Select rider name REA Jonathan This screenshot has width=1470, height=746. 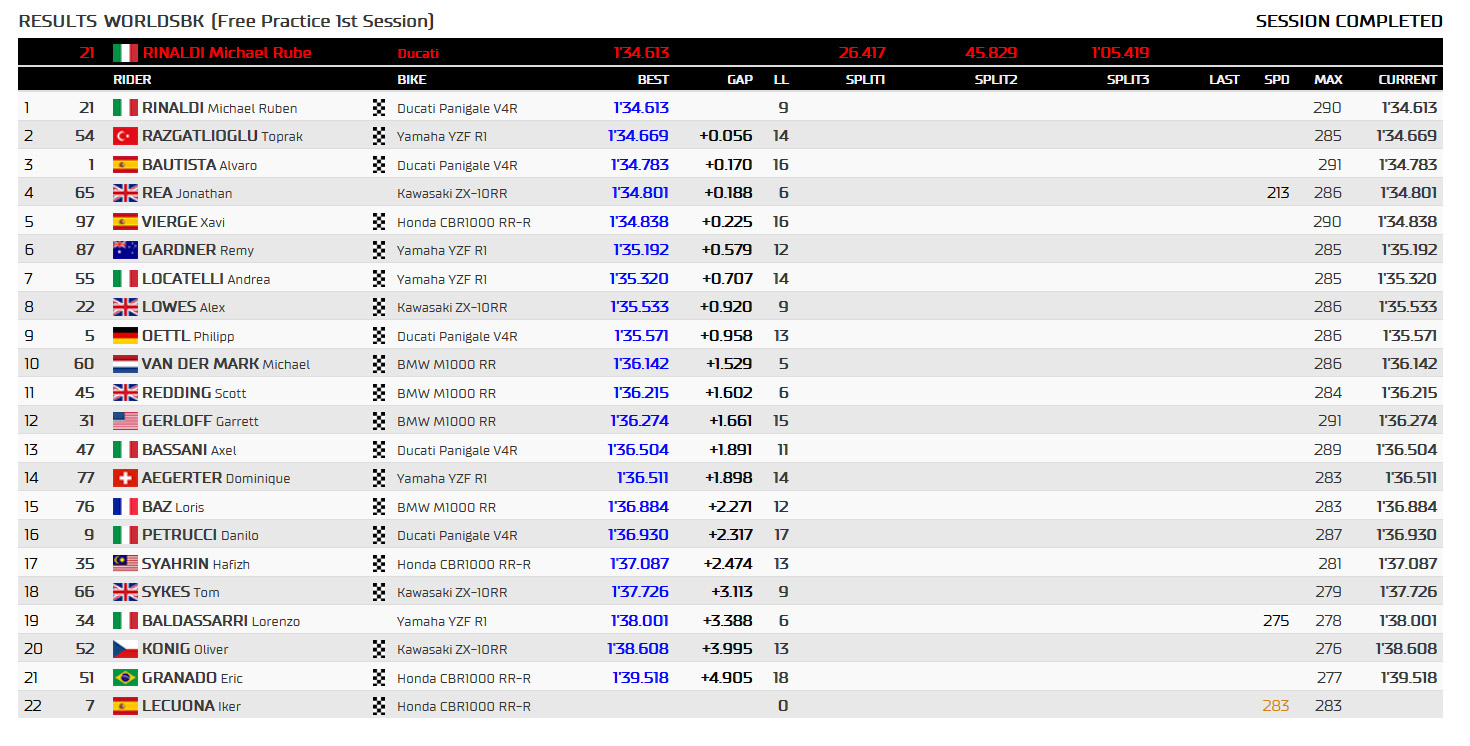tap(187, 193)
